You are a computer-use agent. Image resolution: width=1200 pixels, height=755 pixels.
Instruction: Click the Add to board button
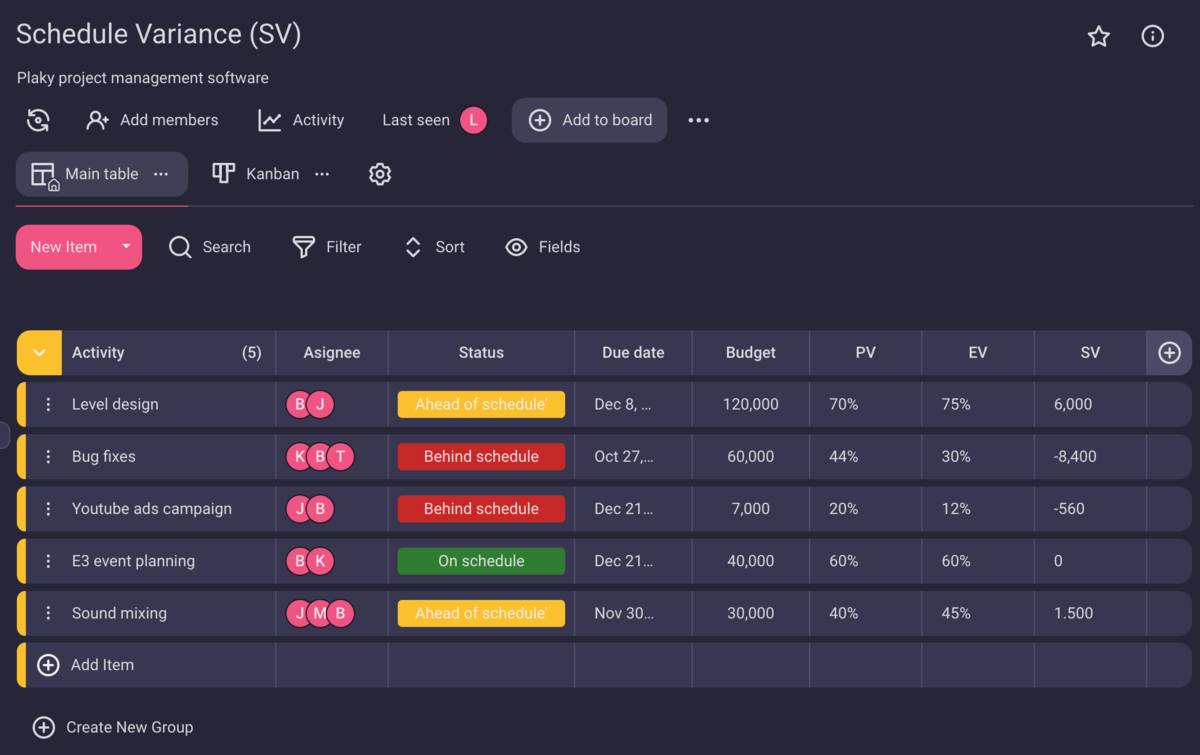pyautogui.click(x=589, y=120)
